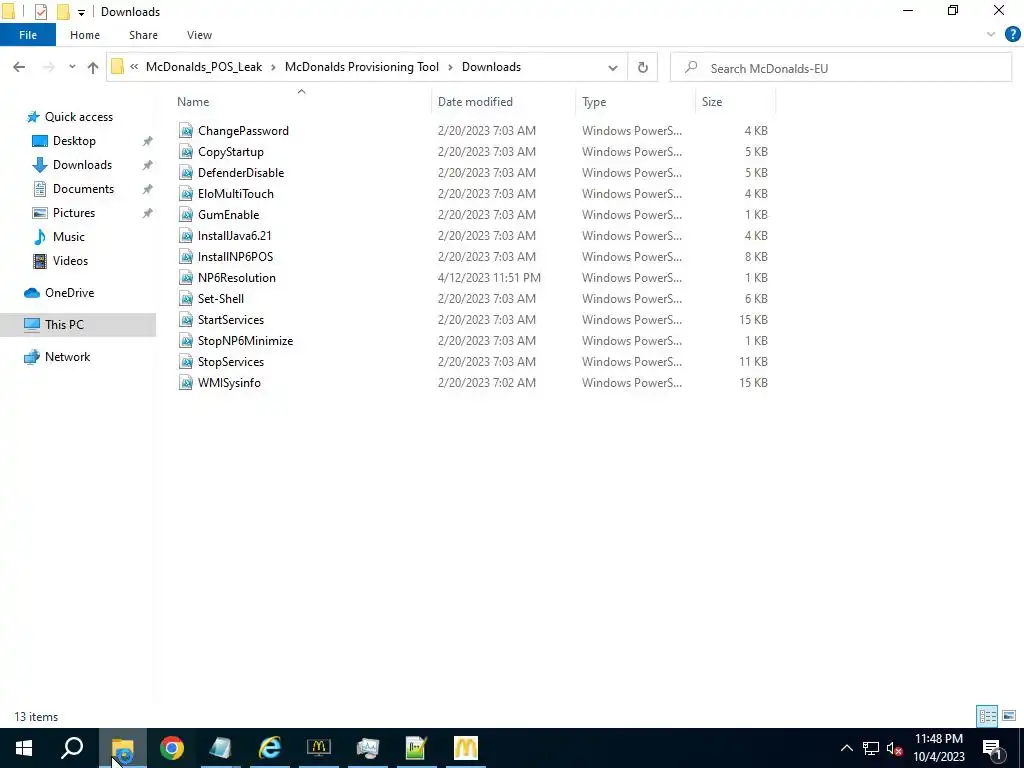Sort by the Name column header
This screenshot has width=1024, height=768.
(193, 102)
